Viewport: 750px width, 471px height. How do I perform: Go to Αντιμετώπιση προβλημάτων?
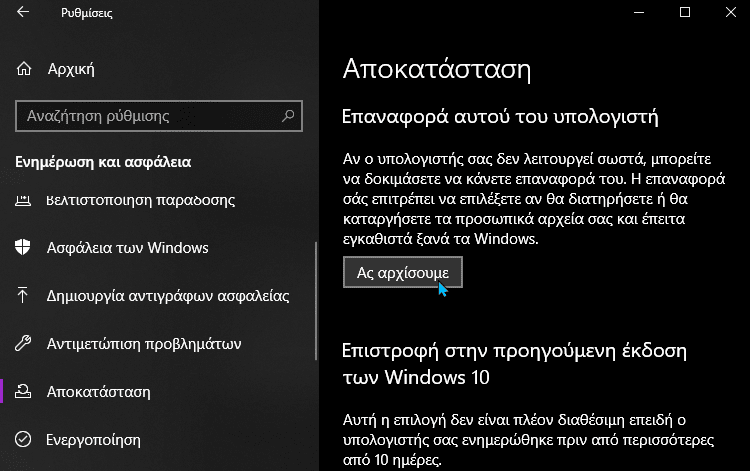coord(144,344)
